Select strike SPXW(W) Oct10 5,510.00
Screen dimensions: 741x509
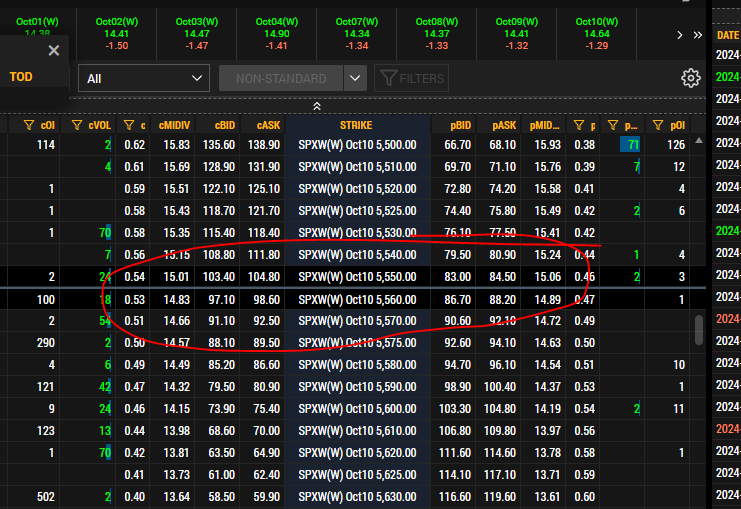tap(357, 167)
